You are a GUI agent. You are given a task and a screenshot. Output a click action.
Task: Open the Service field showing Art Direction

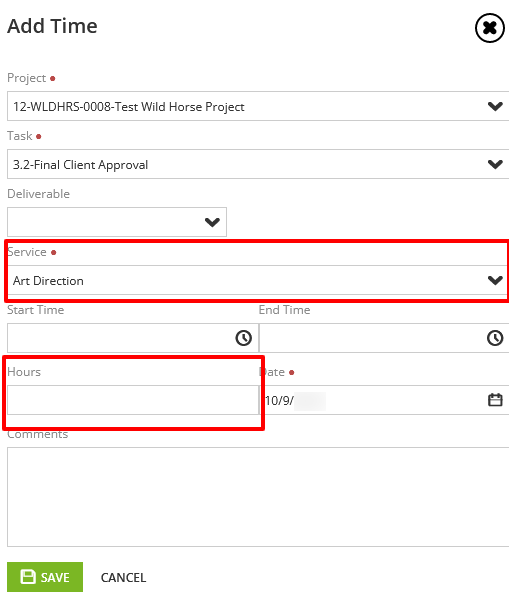click(x=258, y=280)
